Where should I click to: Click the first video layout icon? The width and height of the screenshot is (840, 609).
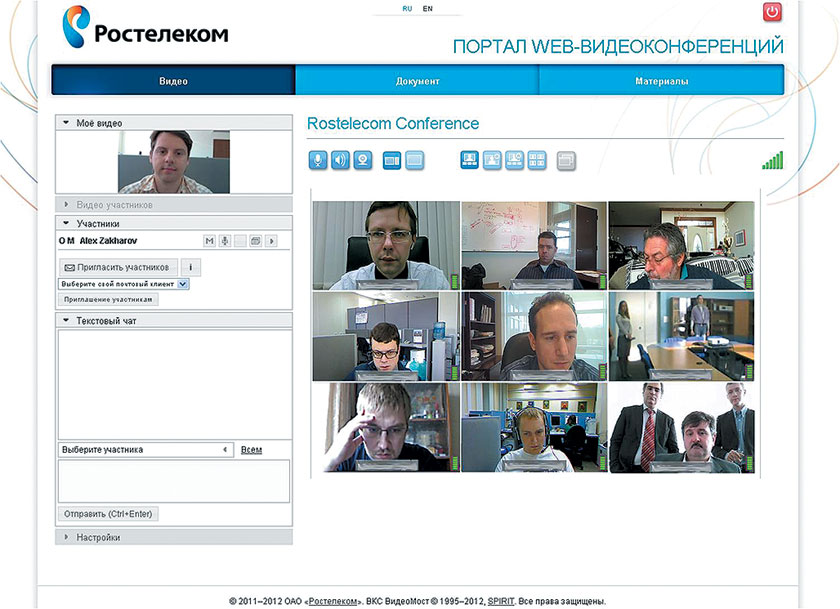[470, 160]
